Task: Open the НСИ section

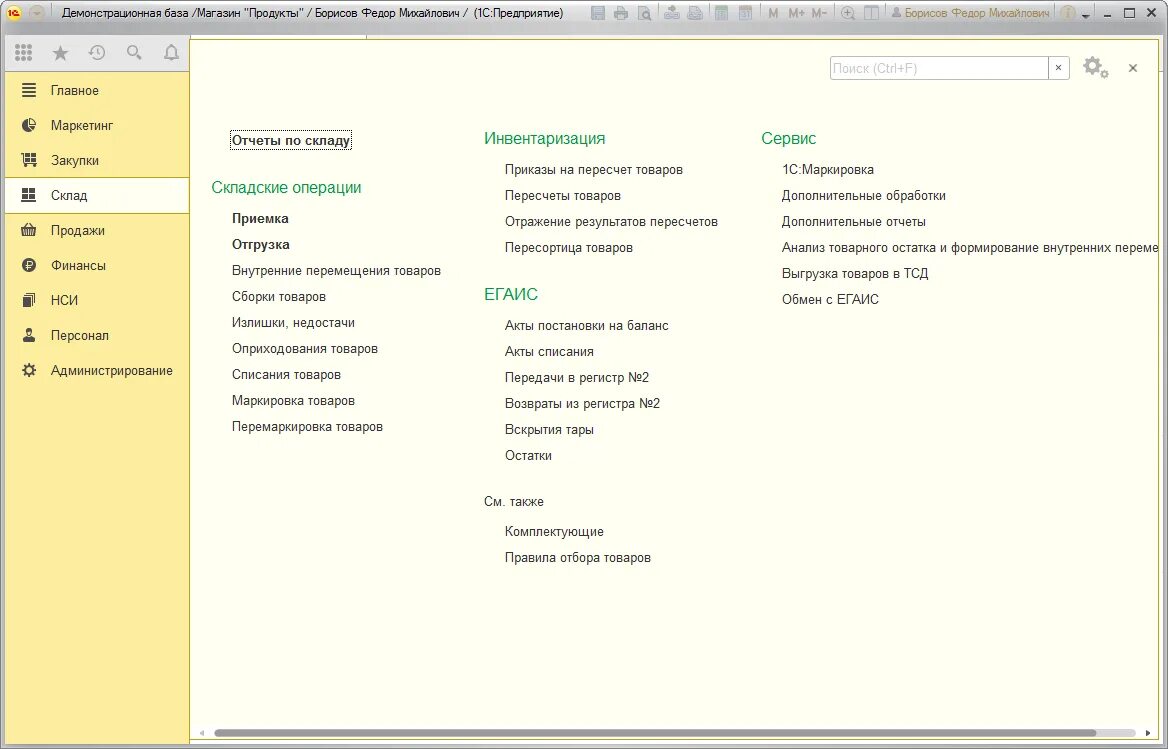Action: [97, 300]
